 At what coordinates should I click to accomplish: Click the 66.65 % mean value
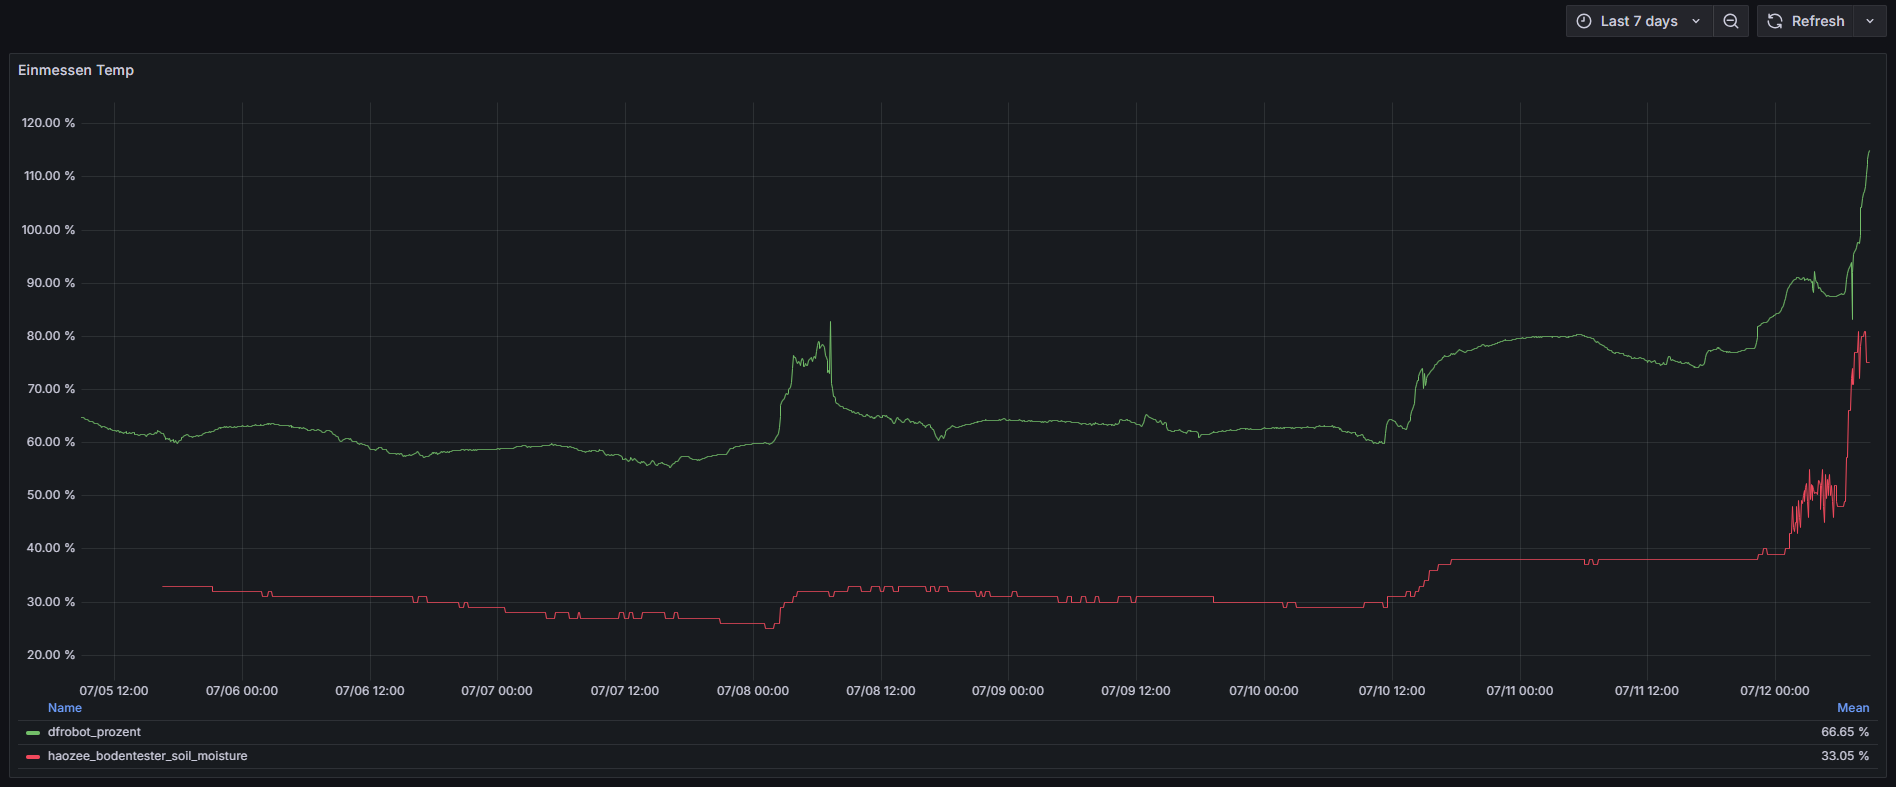[x=1844, y=732]
